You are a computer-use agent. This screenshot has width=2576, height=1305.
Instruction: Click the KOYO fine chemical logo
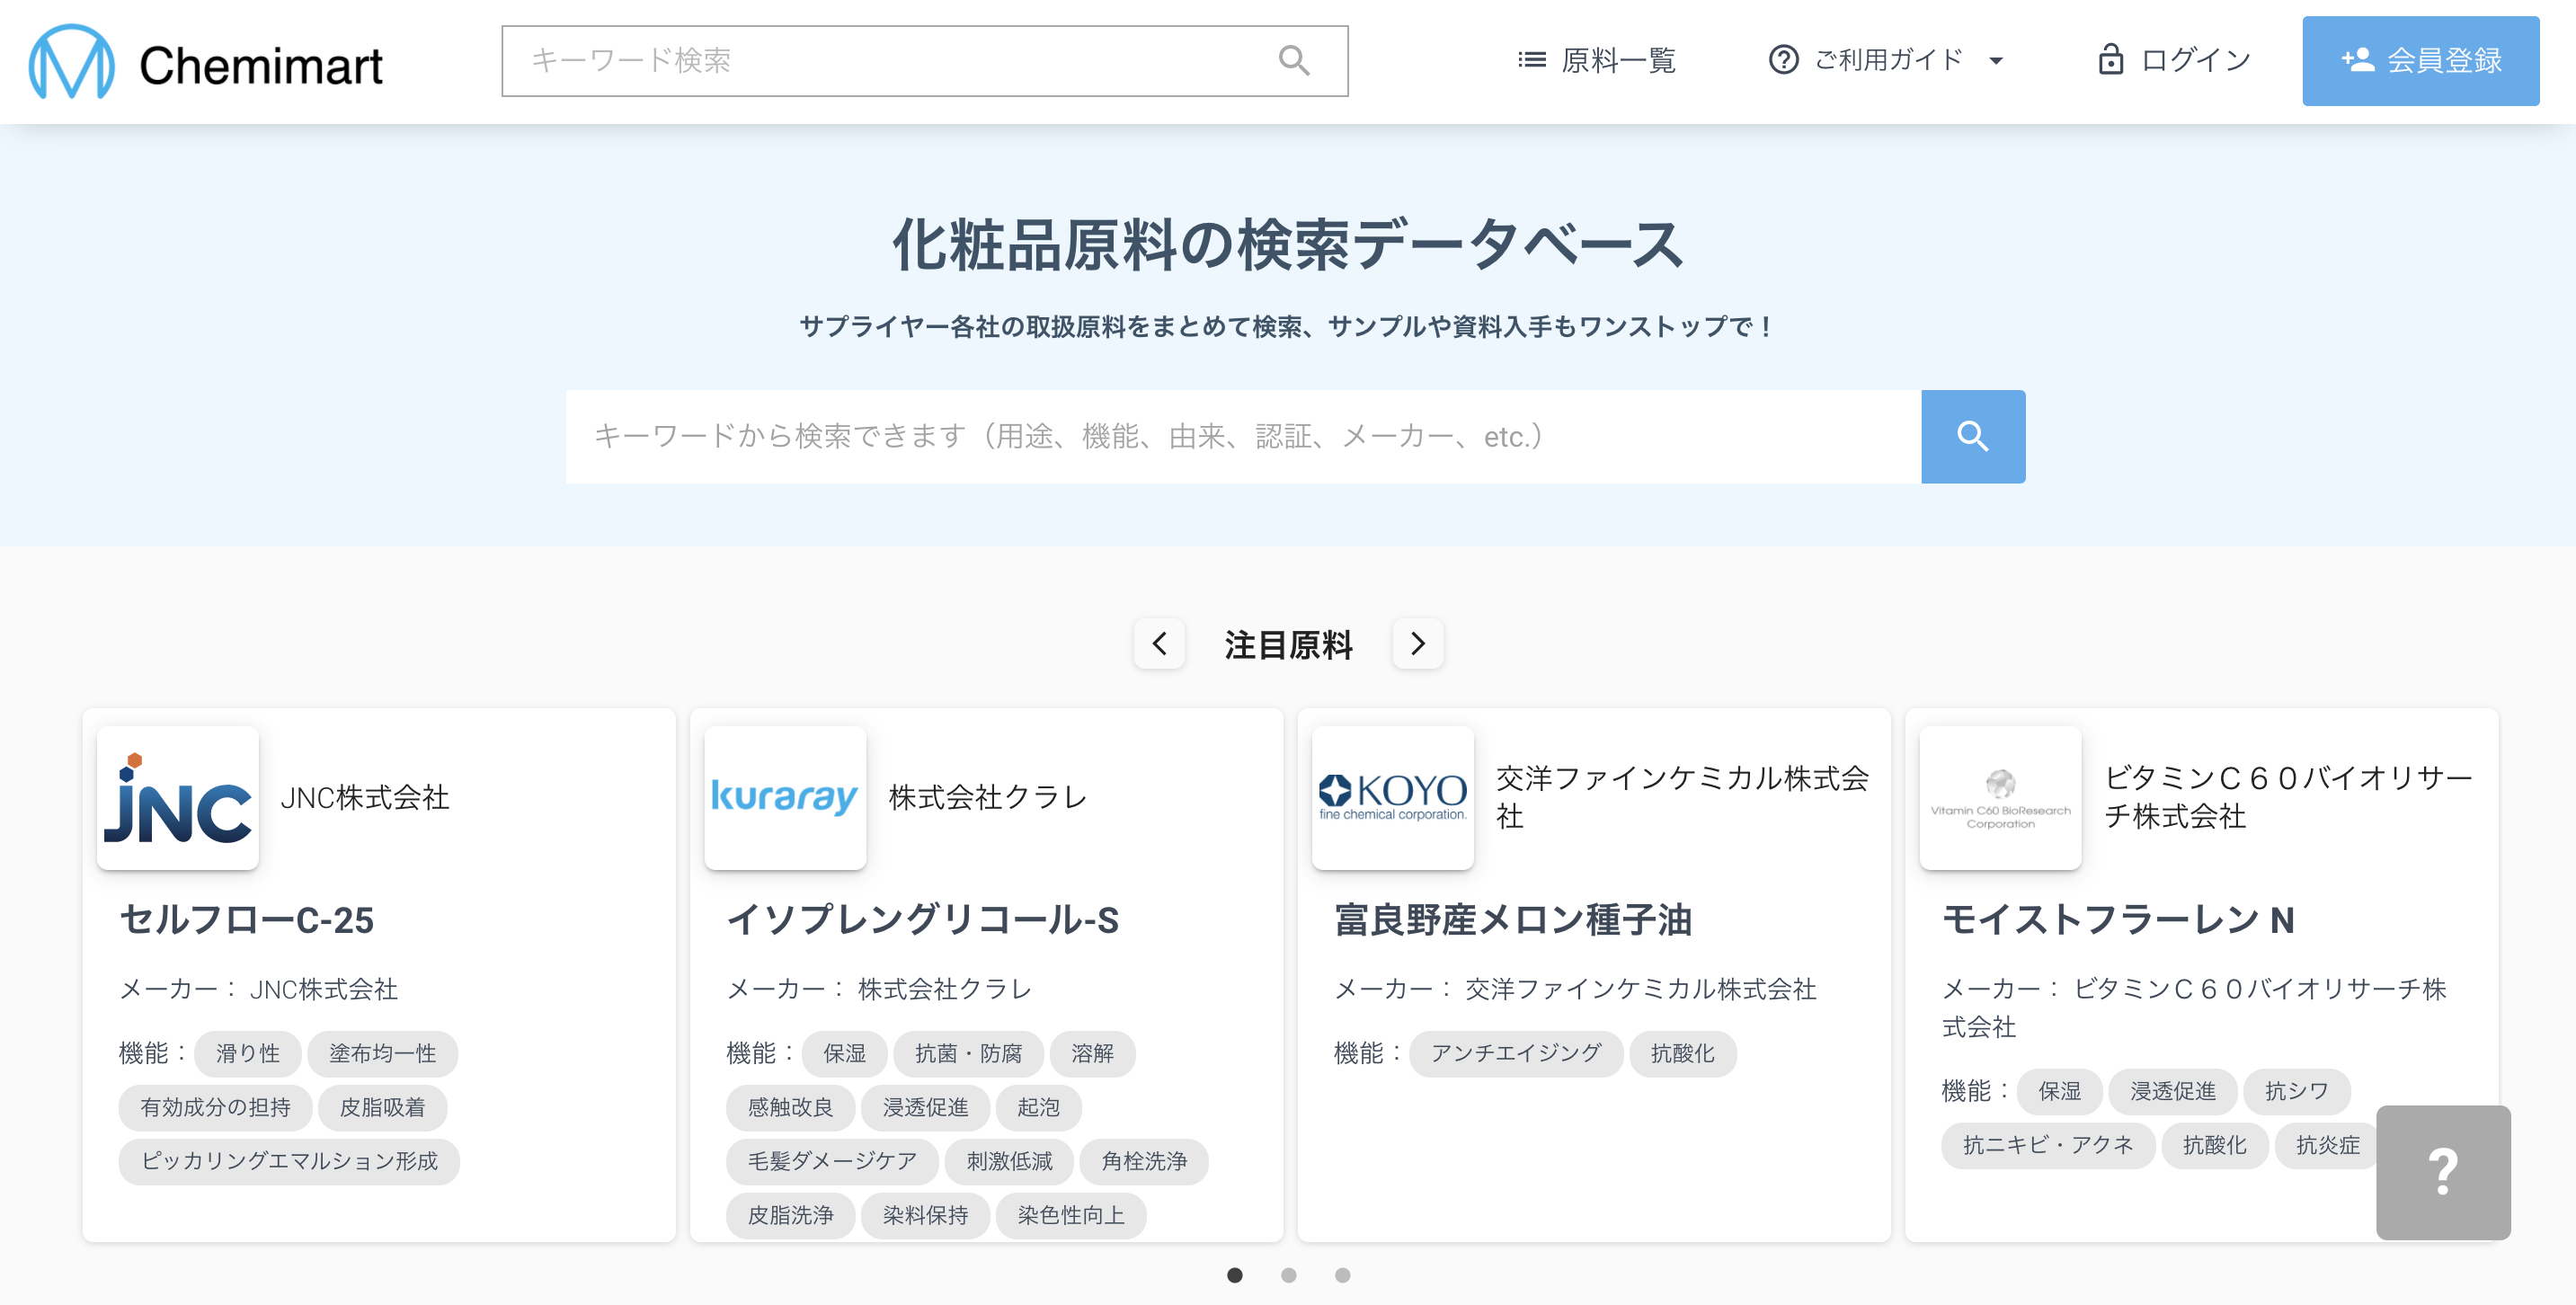click(1392, 798)
